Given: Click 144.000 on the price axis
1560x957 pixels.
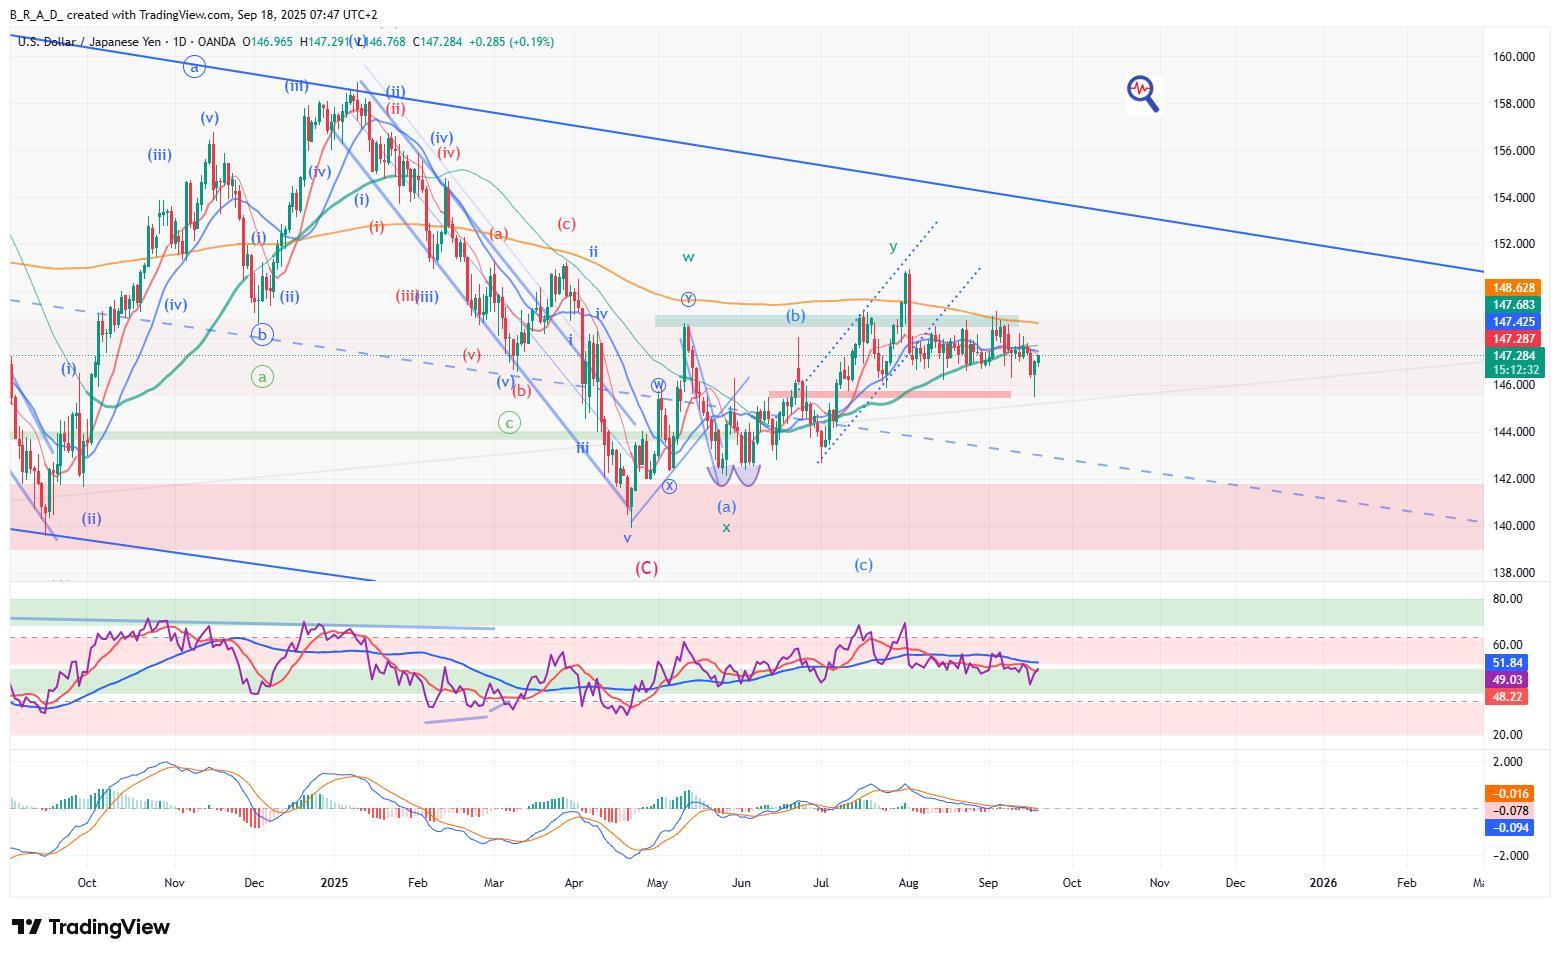Looking at the screenshot, I should [1514, 432].
